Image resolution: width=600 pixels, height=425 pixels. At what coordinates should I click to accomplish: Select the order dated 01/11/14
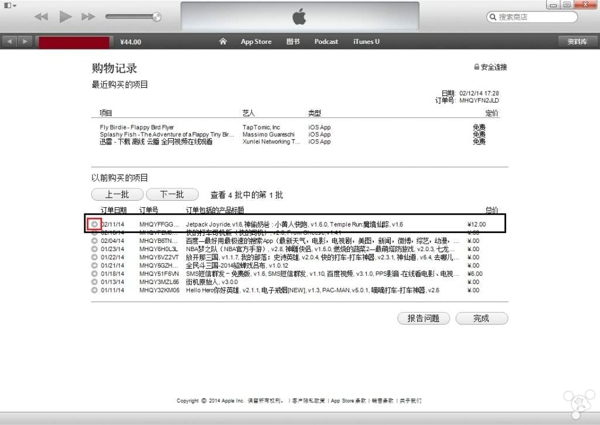[x=94, y=290]
